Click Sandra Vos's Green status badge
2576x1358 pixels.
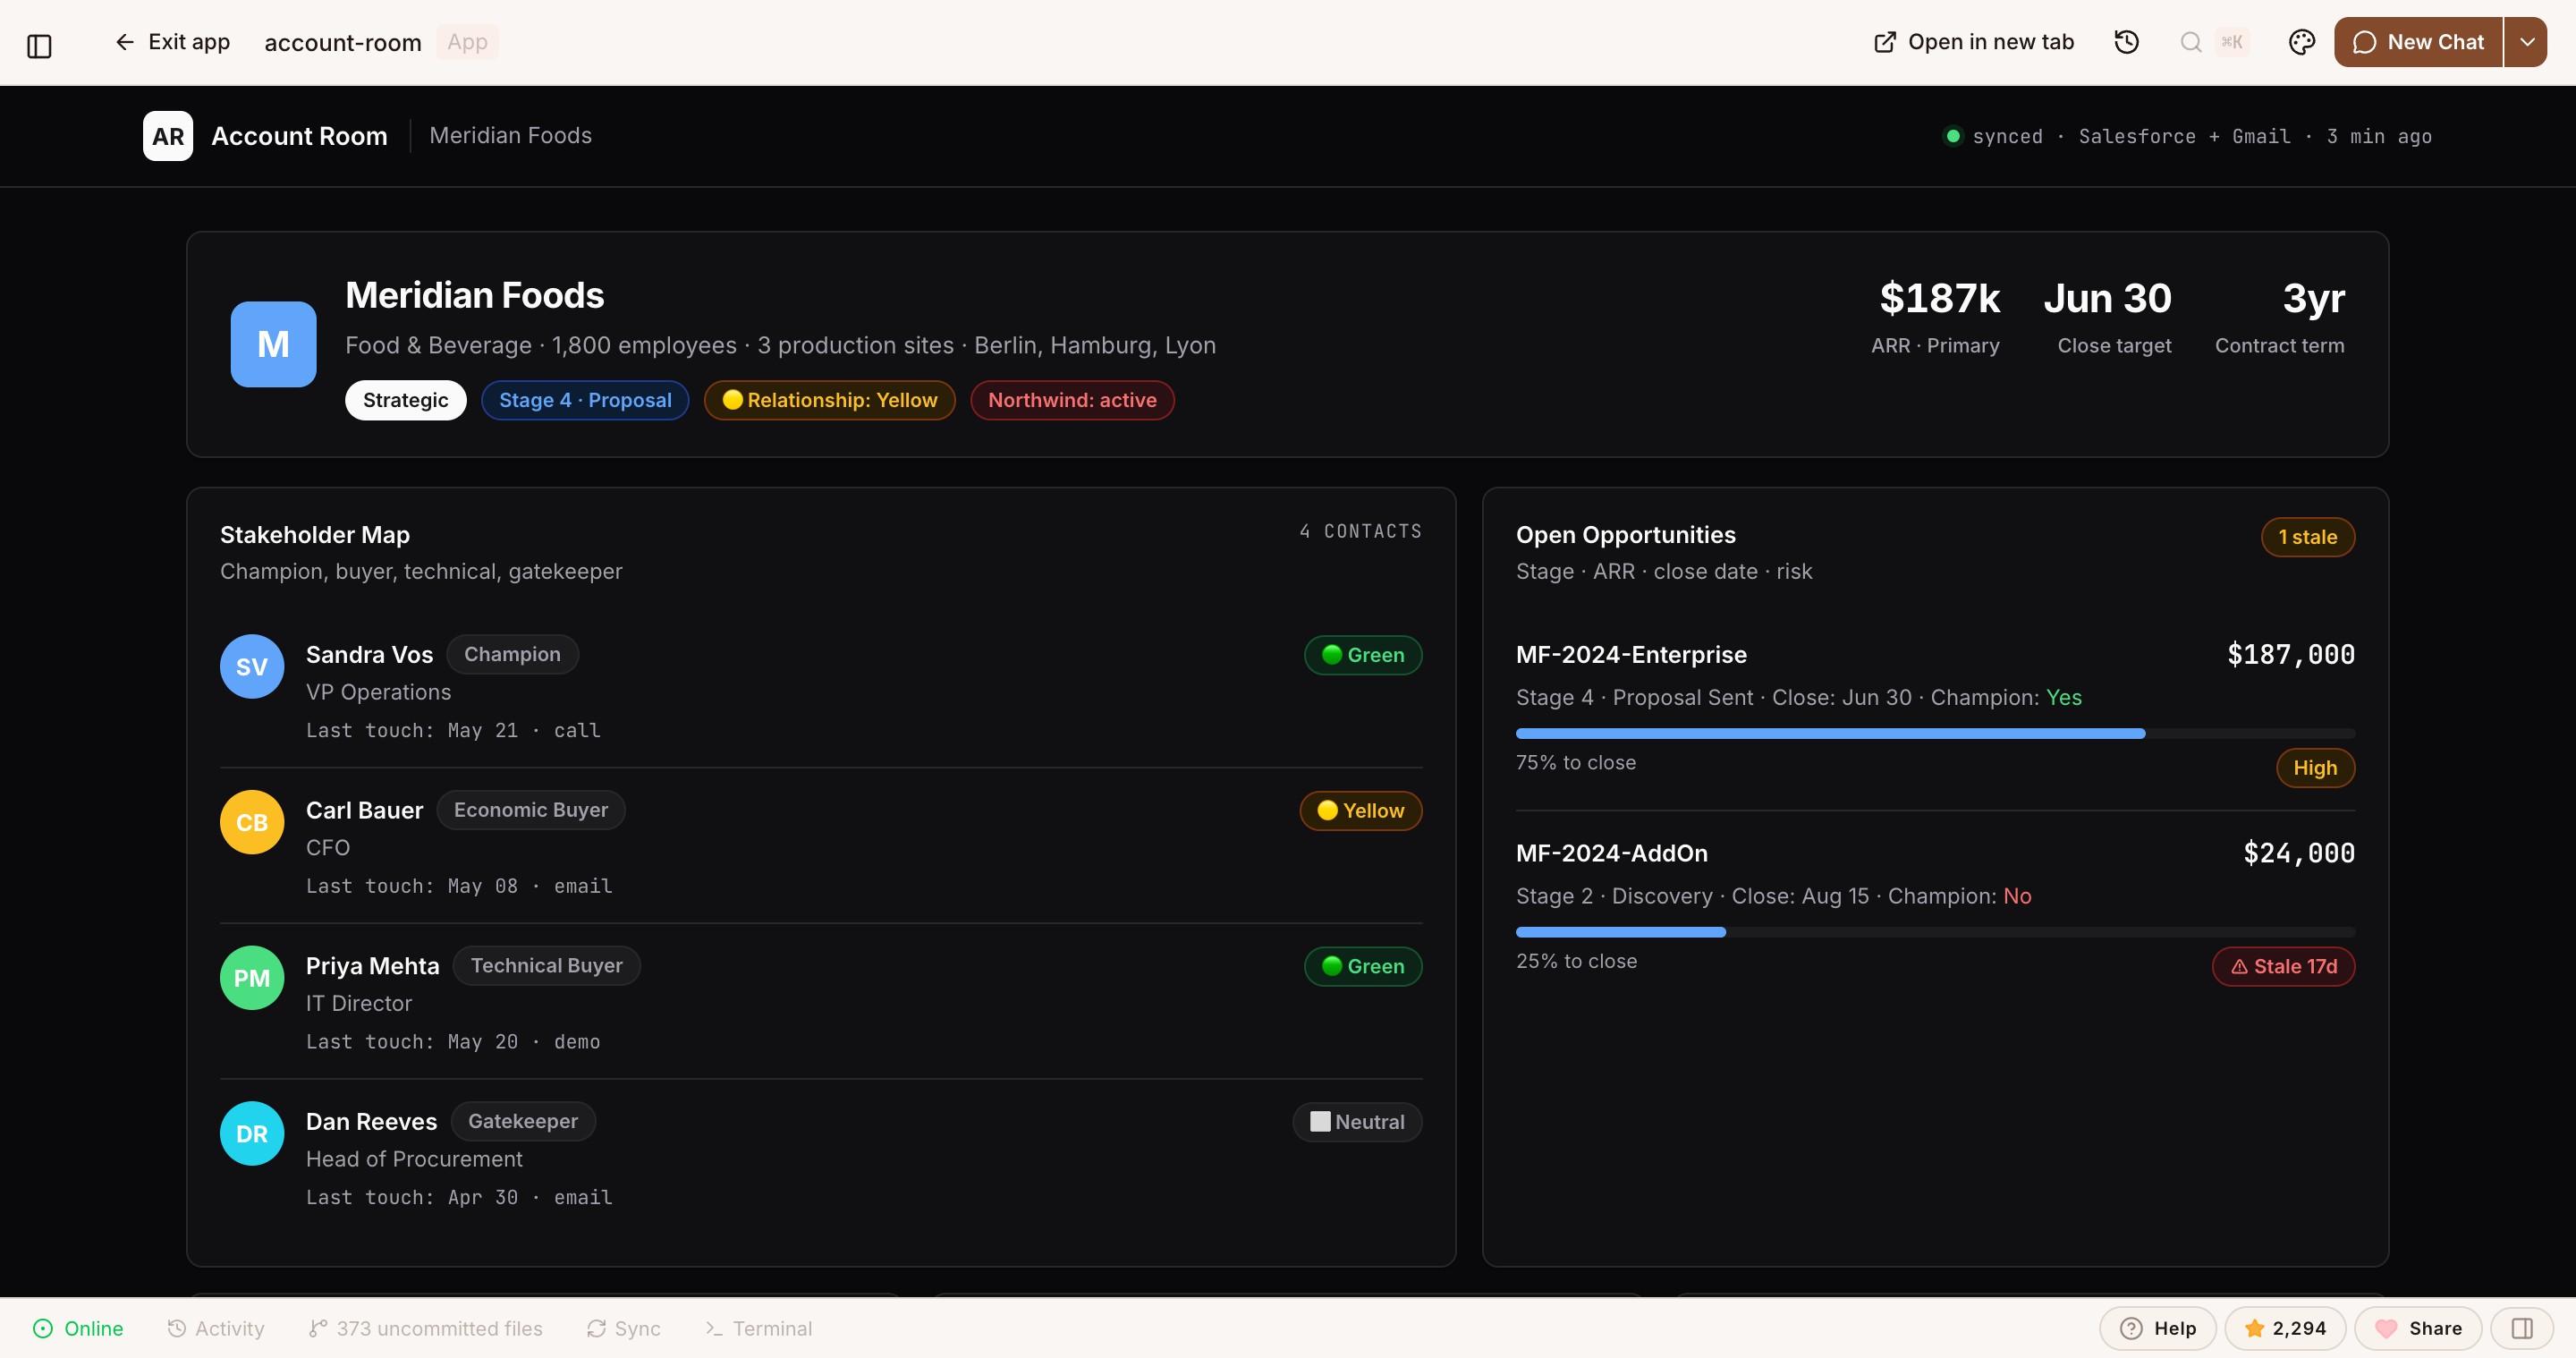point(1363,655)
